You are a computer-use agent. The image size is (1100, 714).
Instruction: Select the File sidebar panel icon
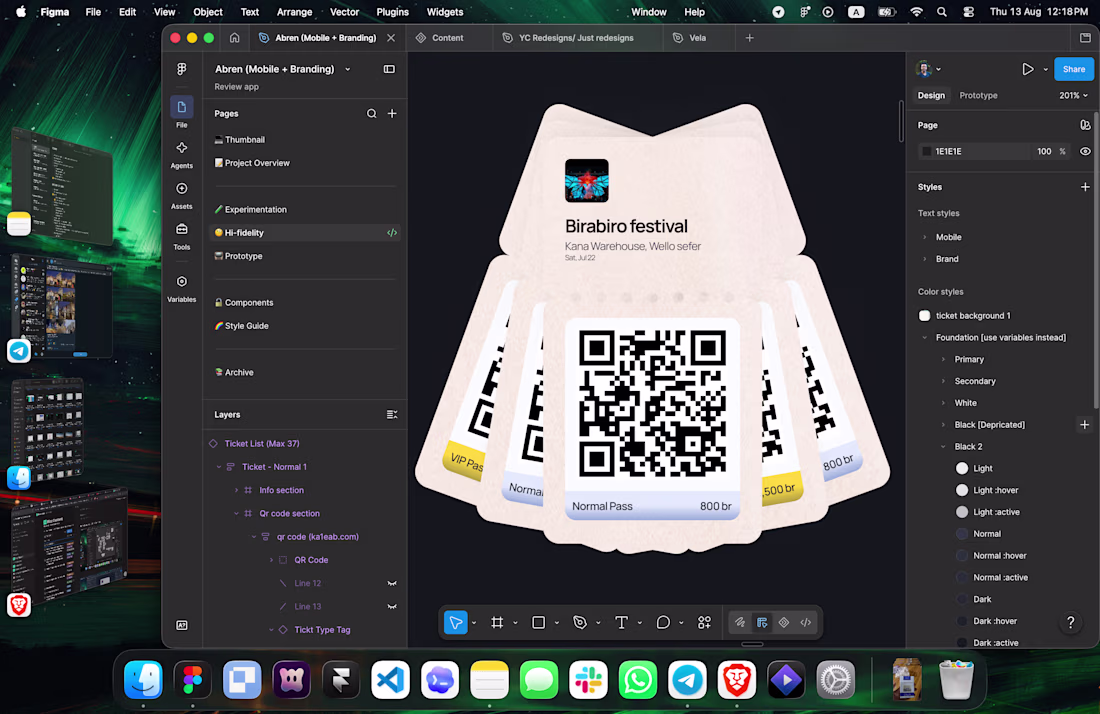(x=182, y=107)
